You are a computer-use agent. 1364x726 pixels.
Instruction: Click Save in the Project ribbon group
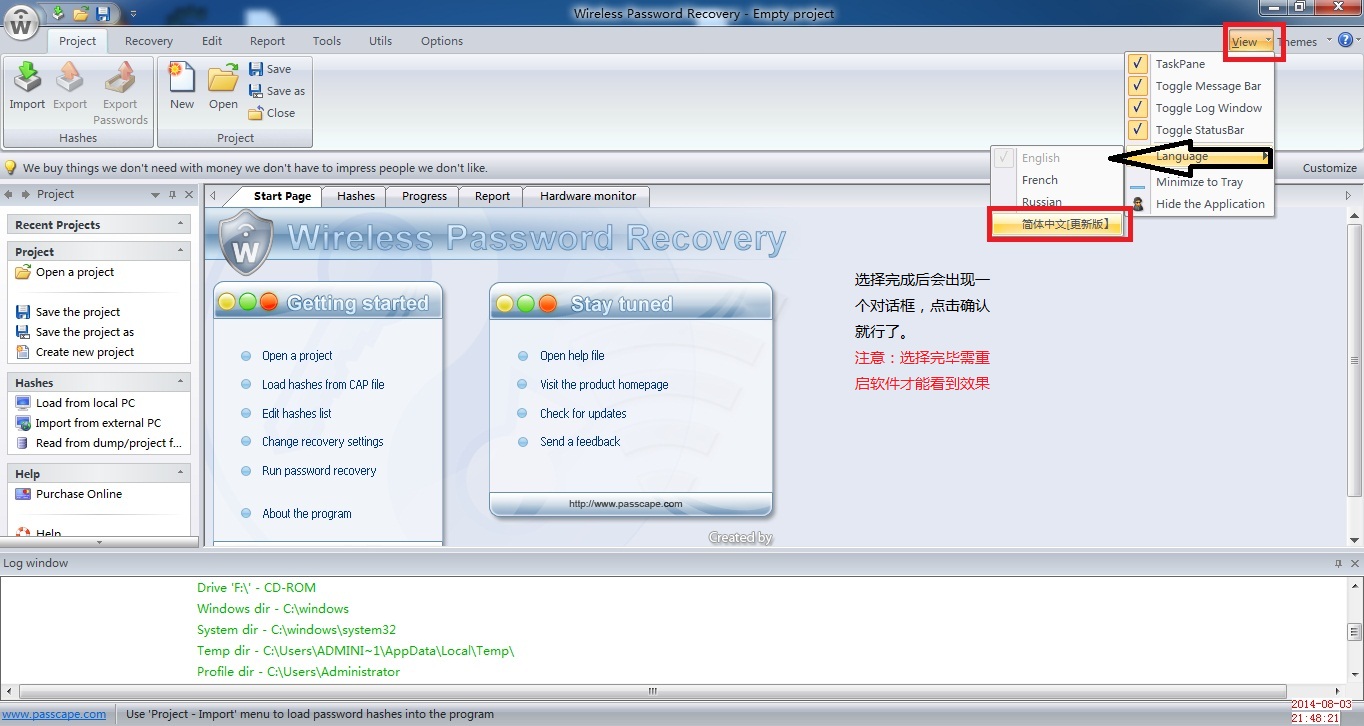tap(270, 69)
